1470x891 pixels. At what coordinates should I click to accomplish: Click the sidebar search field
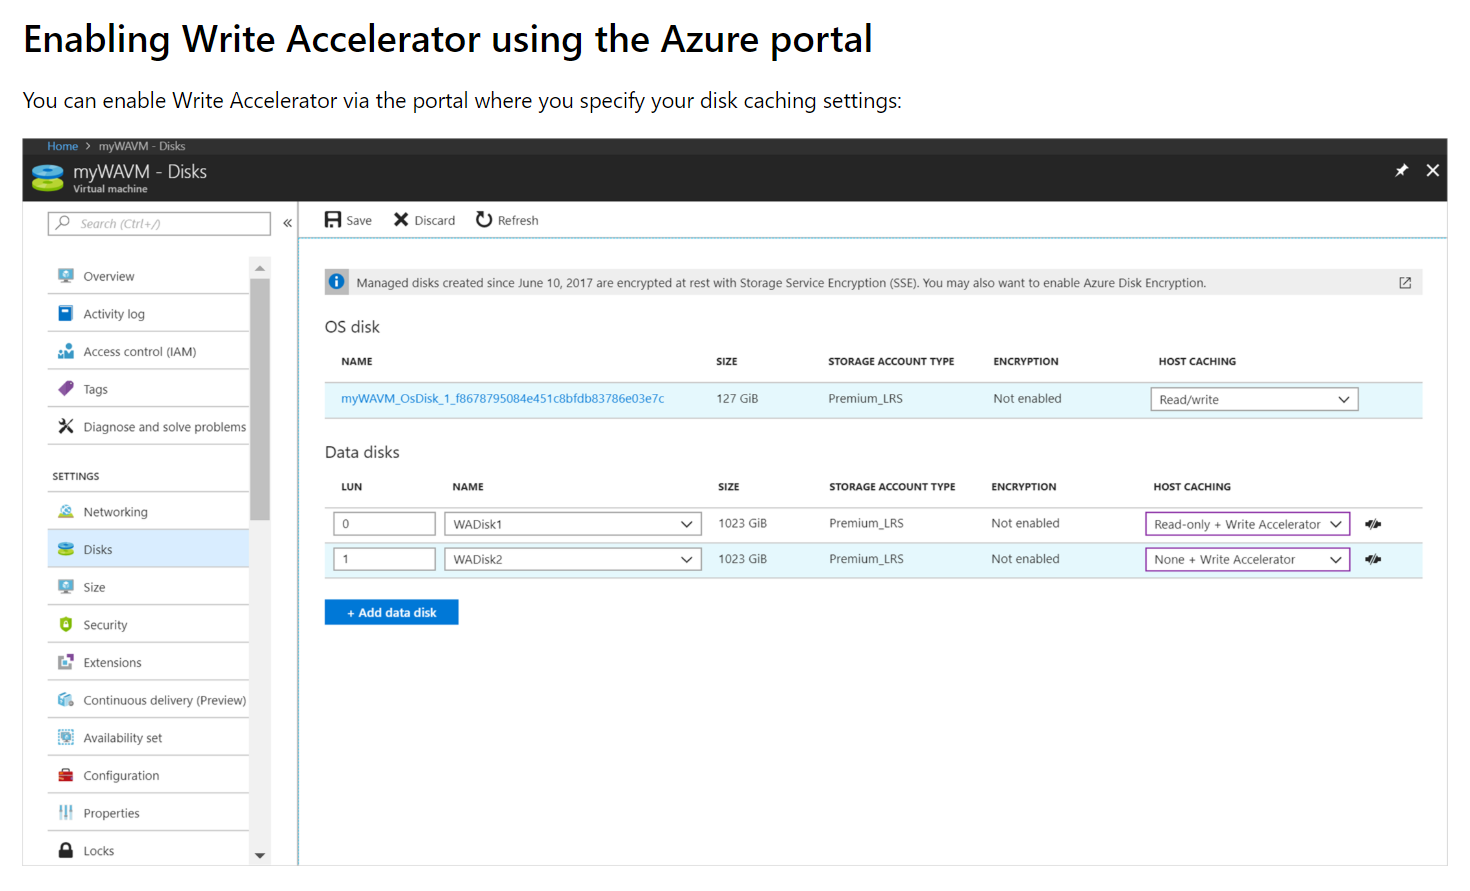click(x=160, y=224)
